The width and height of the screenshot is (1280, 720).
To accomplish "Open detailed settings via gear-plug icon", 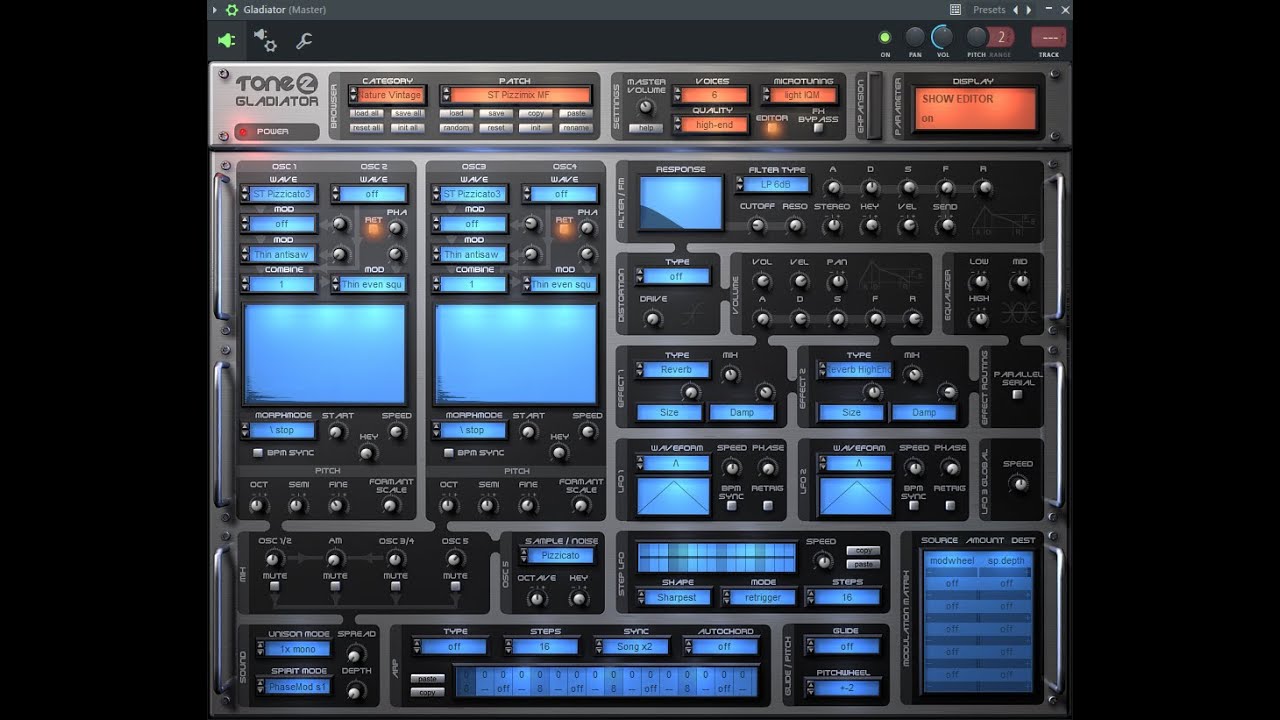I will pos(265,40).
